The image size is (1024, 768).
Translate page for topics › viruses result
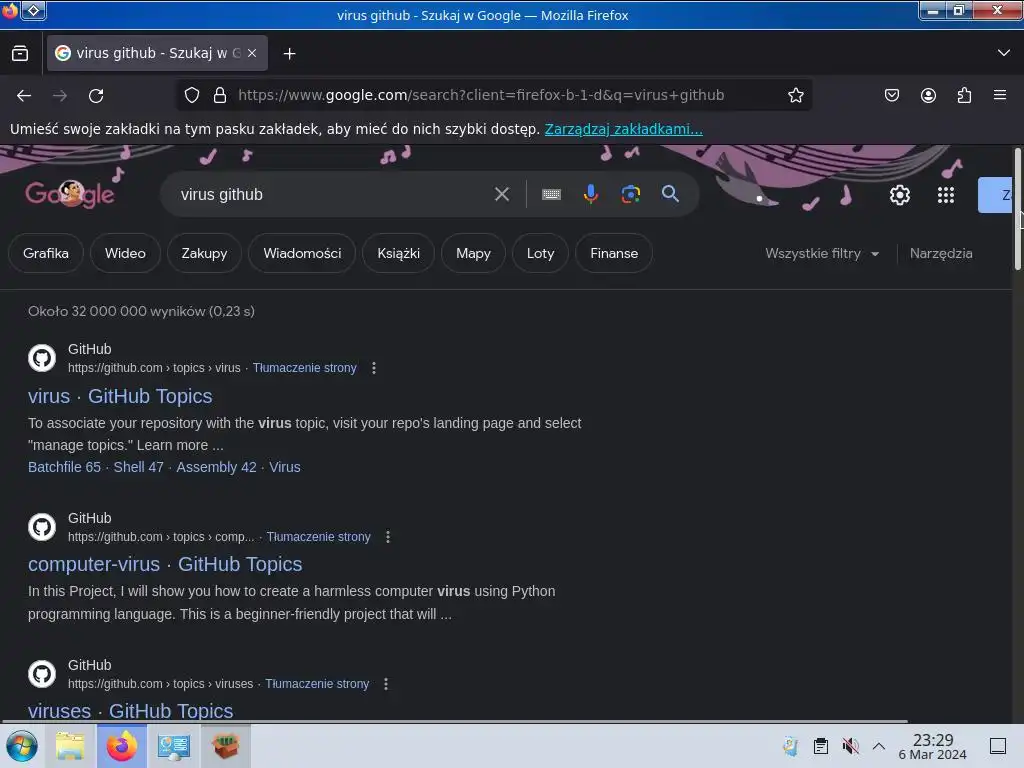tap(317, 684)
